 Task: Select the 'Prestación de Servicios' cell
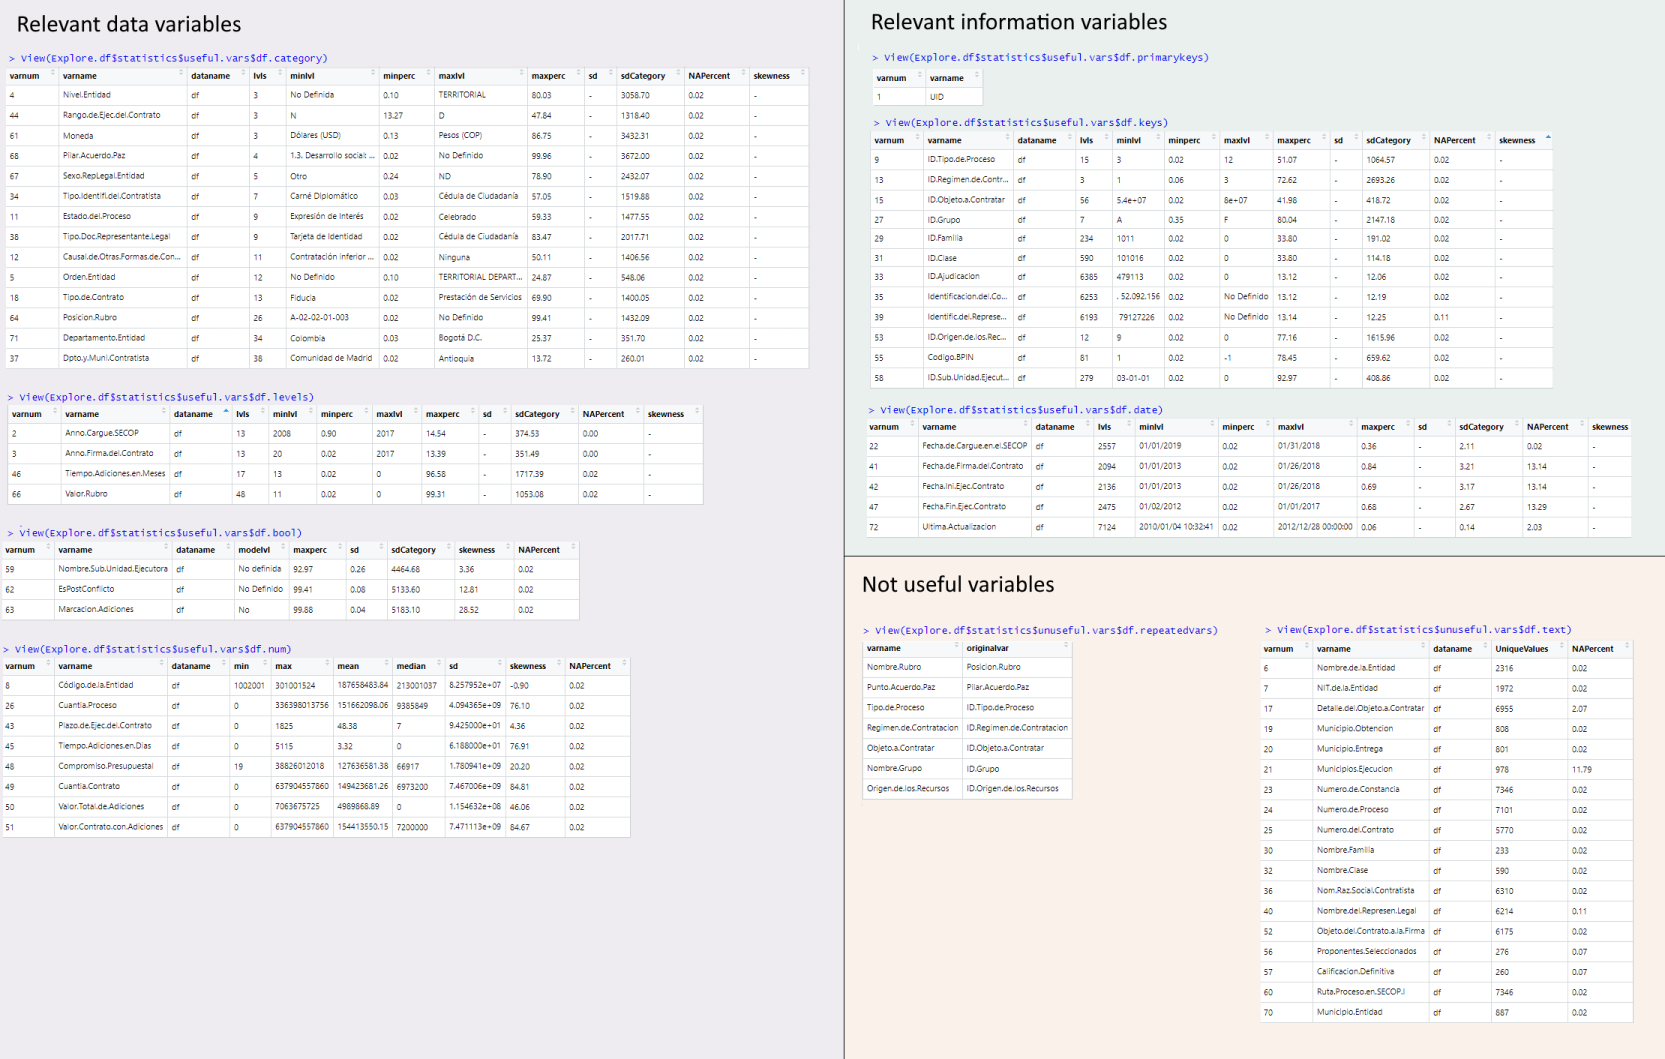click(480, 297)
